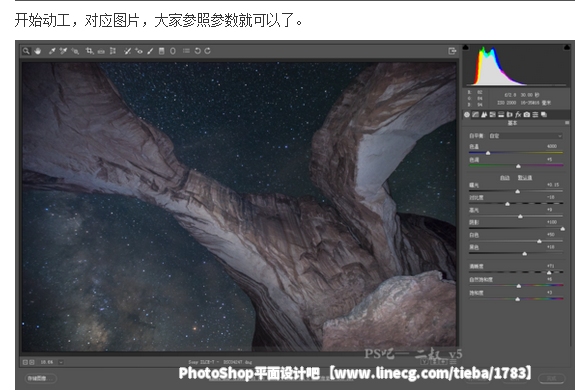587x392 pixels.
Task: Toggle shadow clipping warning in histogram
Action: (x=466, y=47)
